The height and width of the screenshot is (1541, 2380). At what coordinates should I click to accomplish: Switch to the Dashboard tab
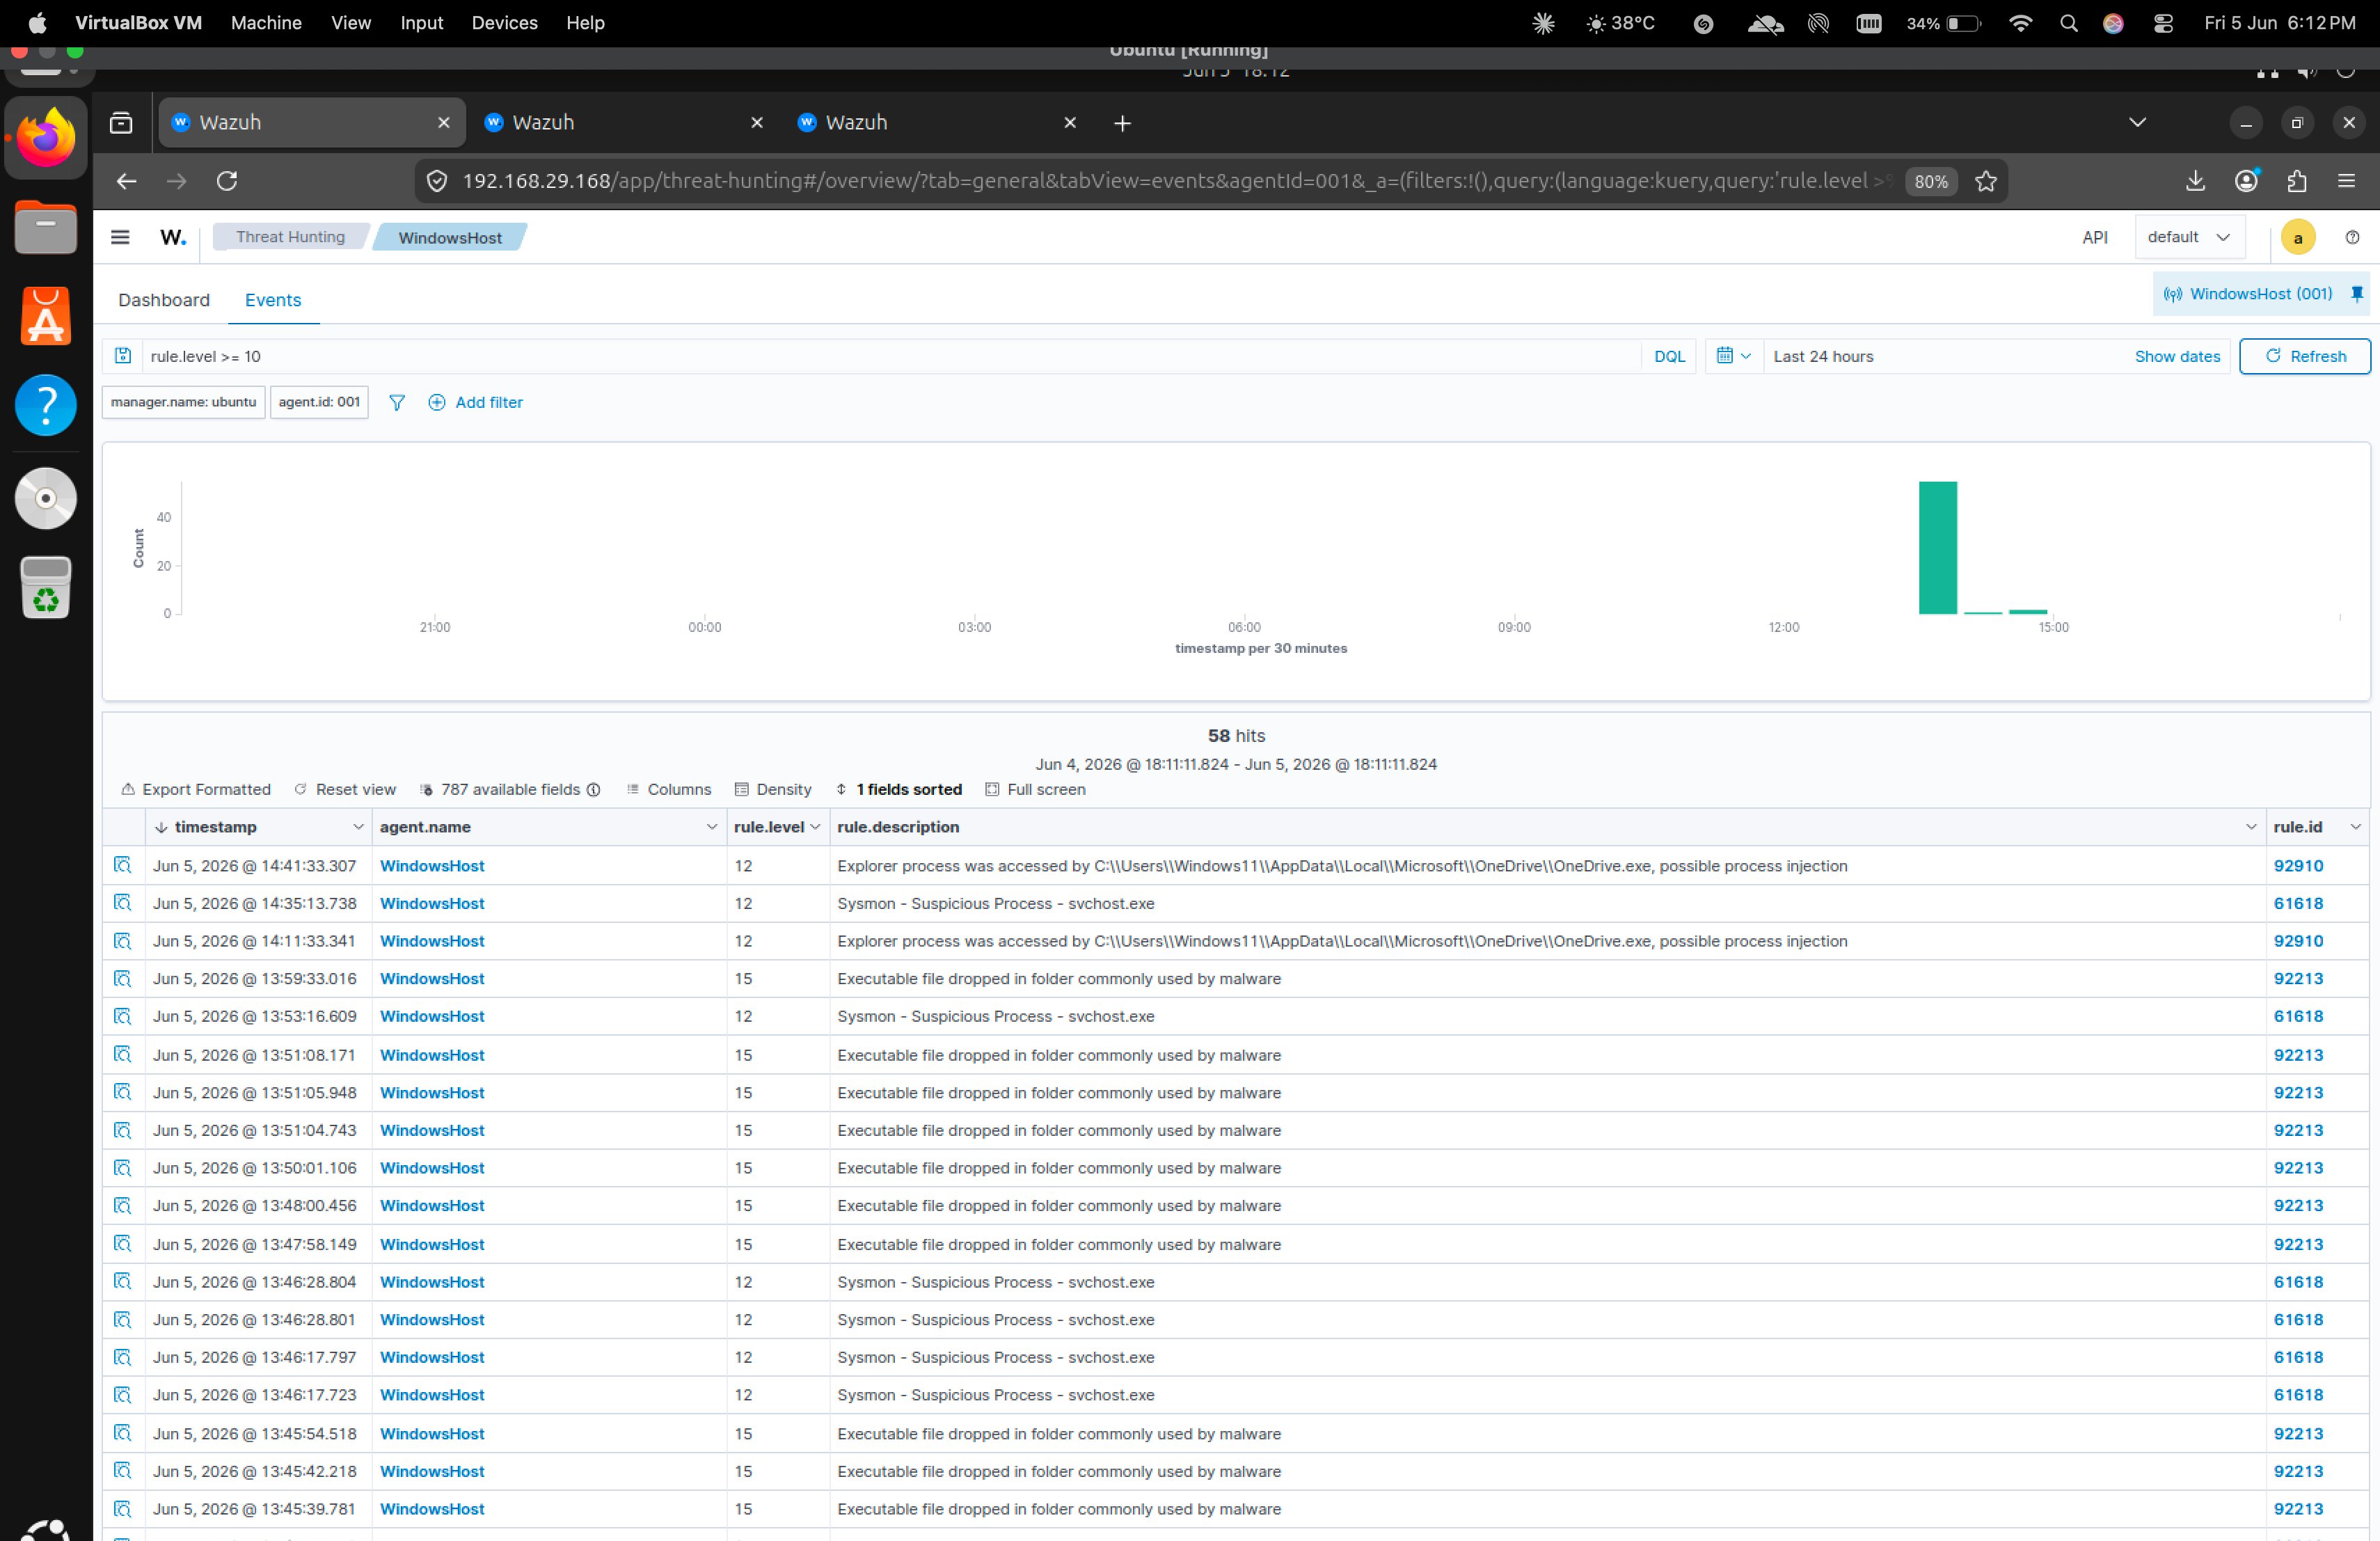pos(164,300)
